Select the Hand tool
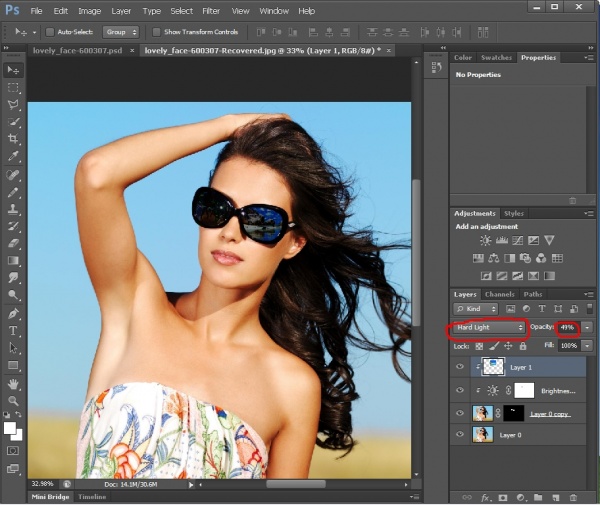Image resolution: width=600 pixels, height=505 pixels. (x=14, y=383)
